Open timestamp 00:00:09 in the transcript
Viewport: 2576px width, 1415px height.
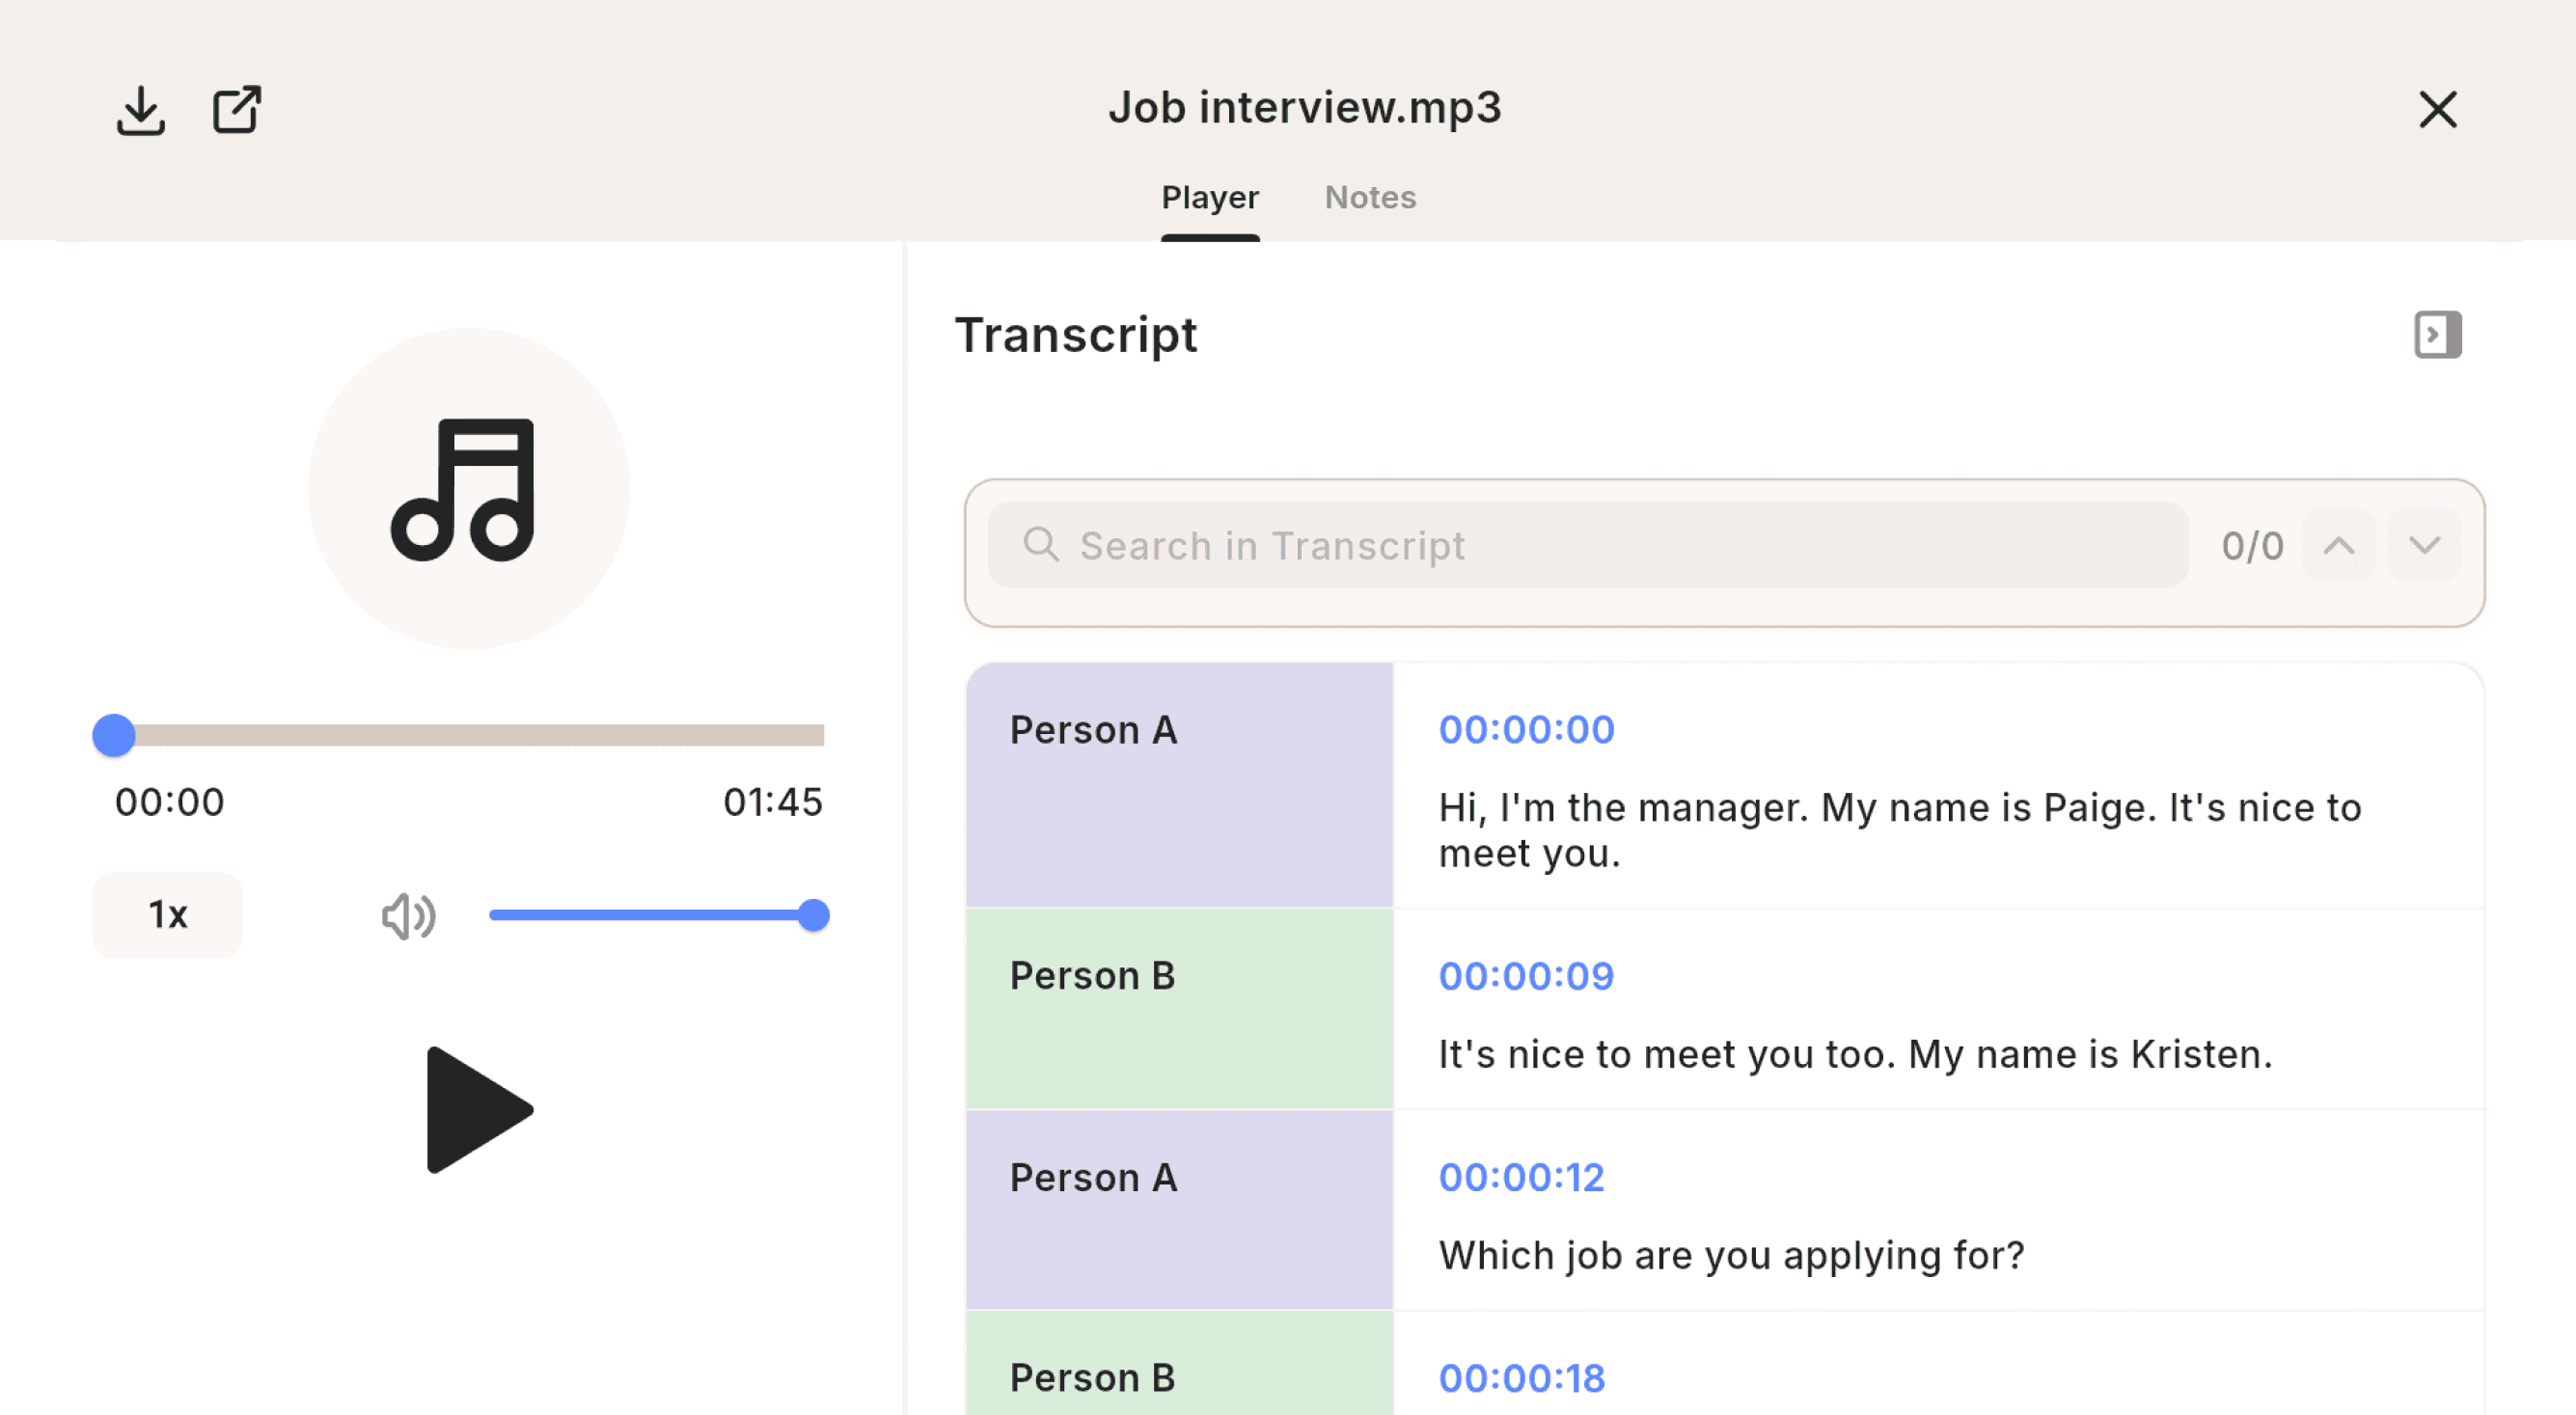pyautogui.click(x=1526, y=975)
